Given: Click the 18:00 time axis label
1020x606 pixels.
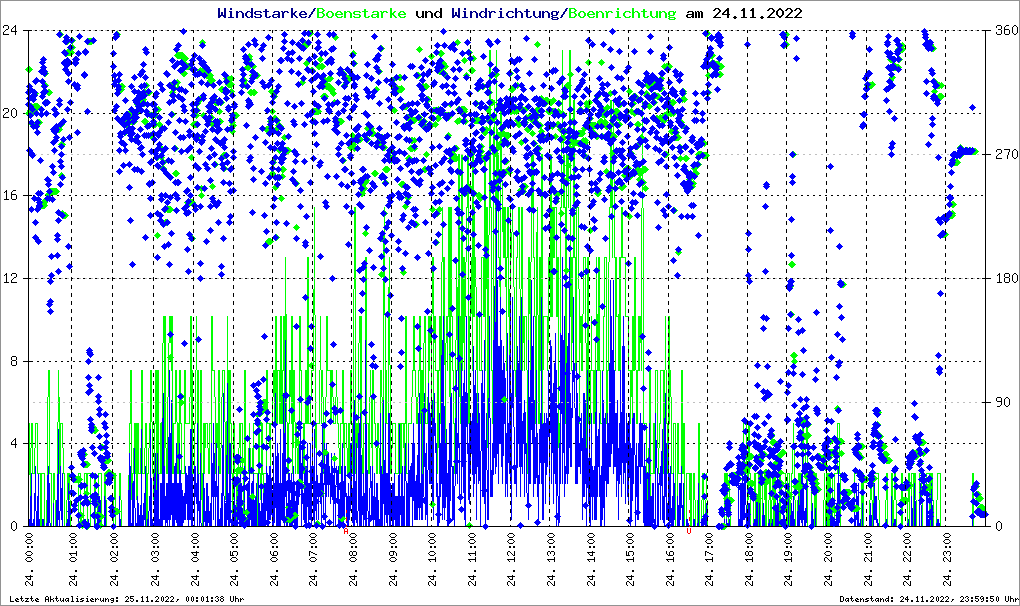Looking at the screenshot, I should tap(749, 559).
